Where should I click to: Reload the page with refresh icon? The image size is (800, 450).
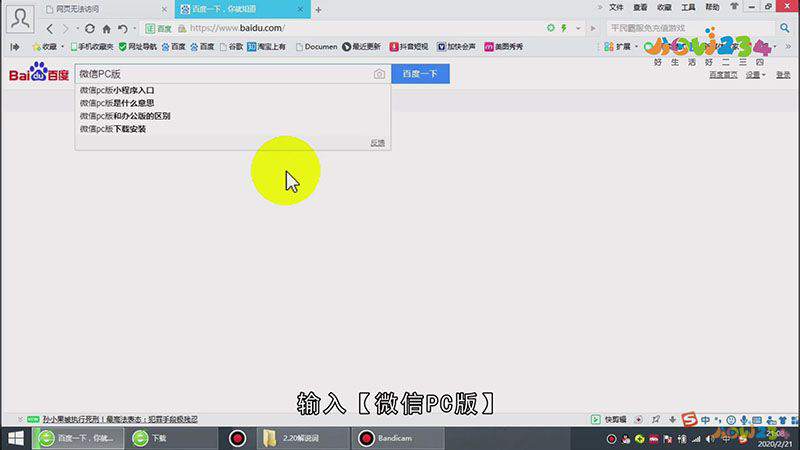pyautogui.click(x=90, y=29)
